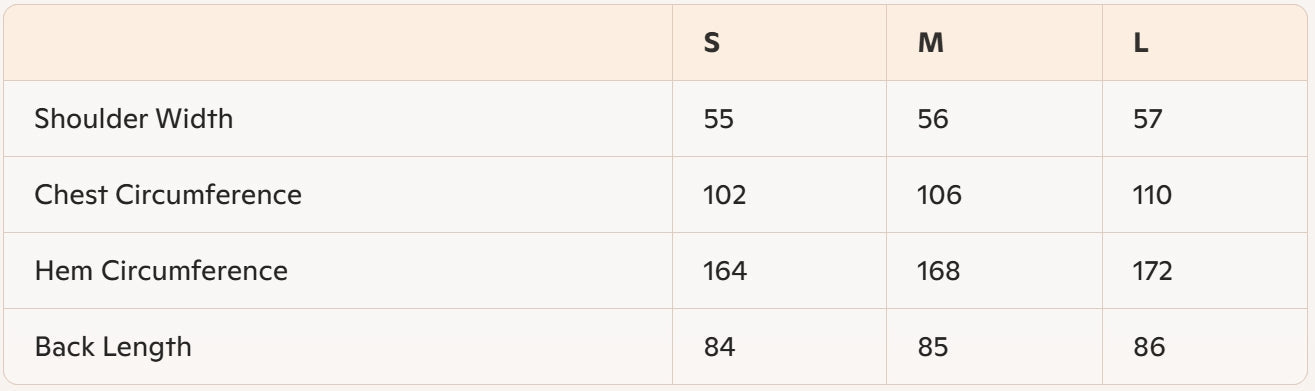Image resolution: width=1315 pixels, height=391 pixels.
Task: Click the Back Length value 85
Action: tap(934, 347)
